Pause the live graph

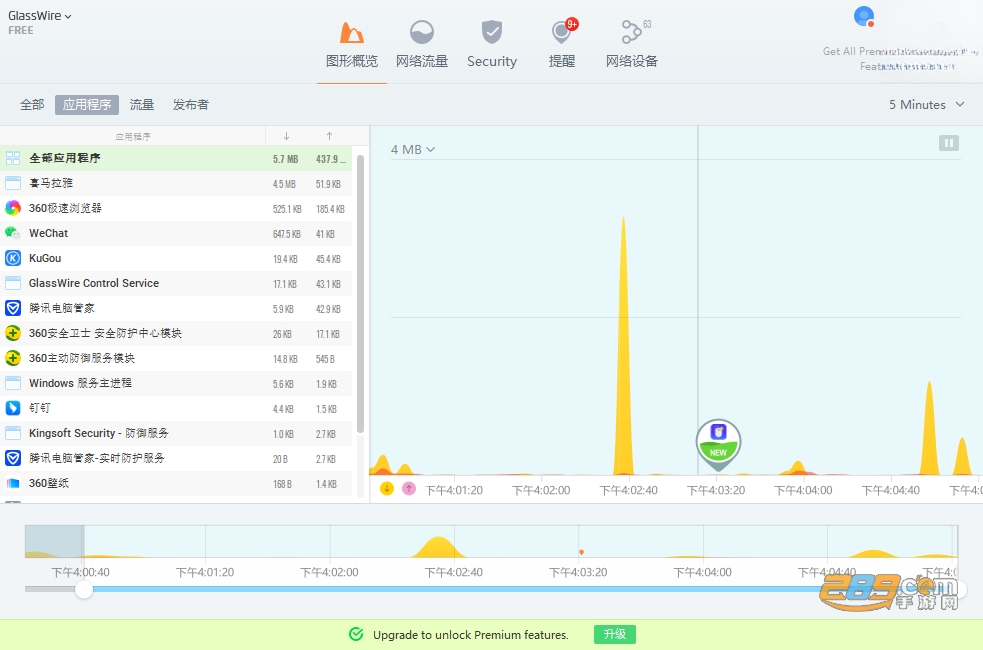[949, 143]
